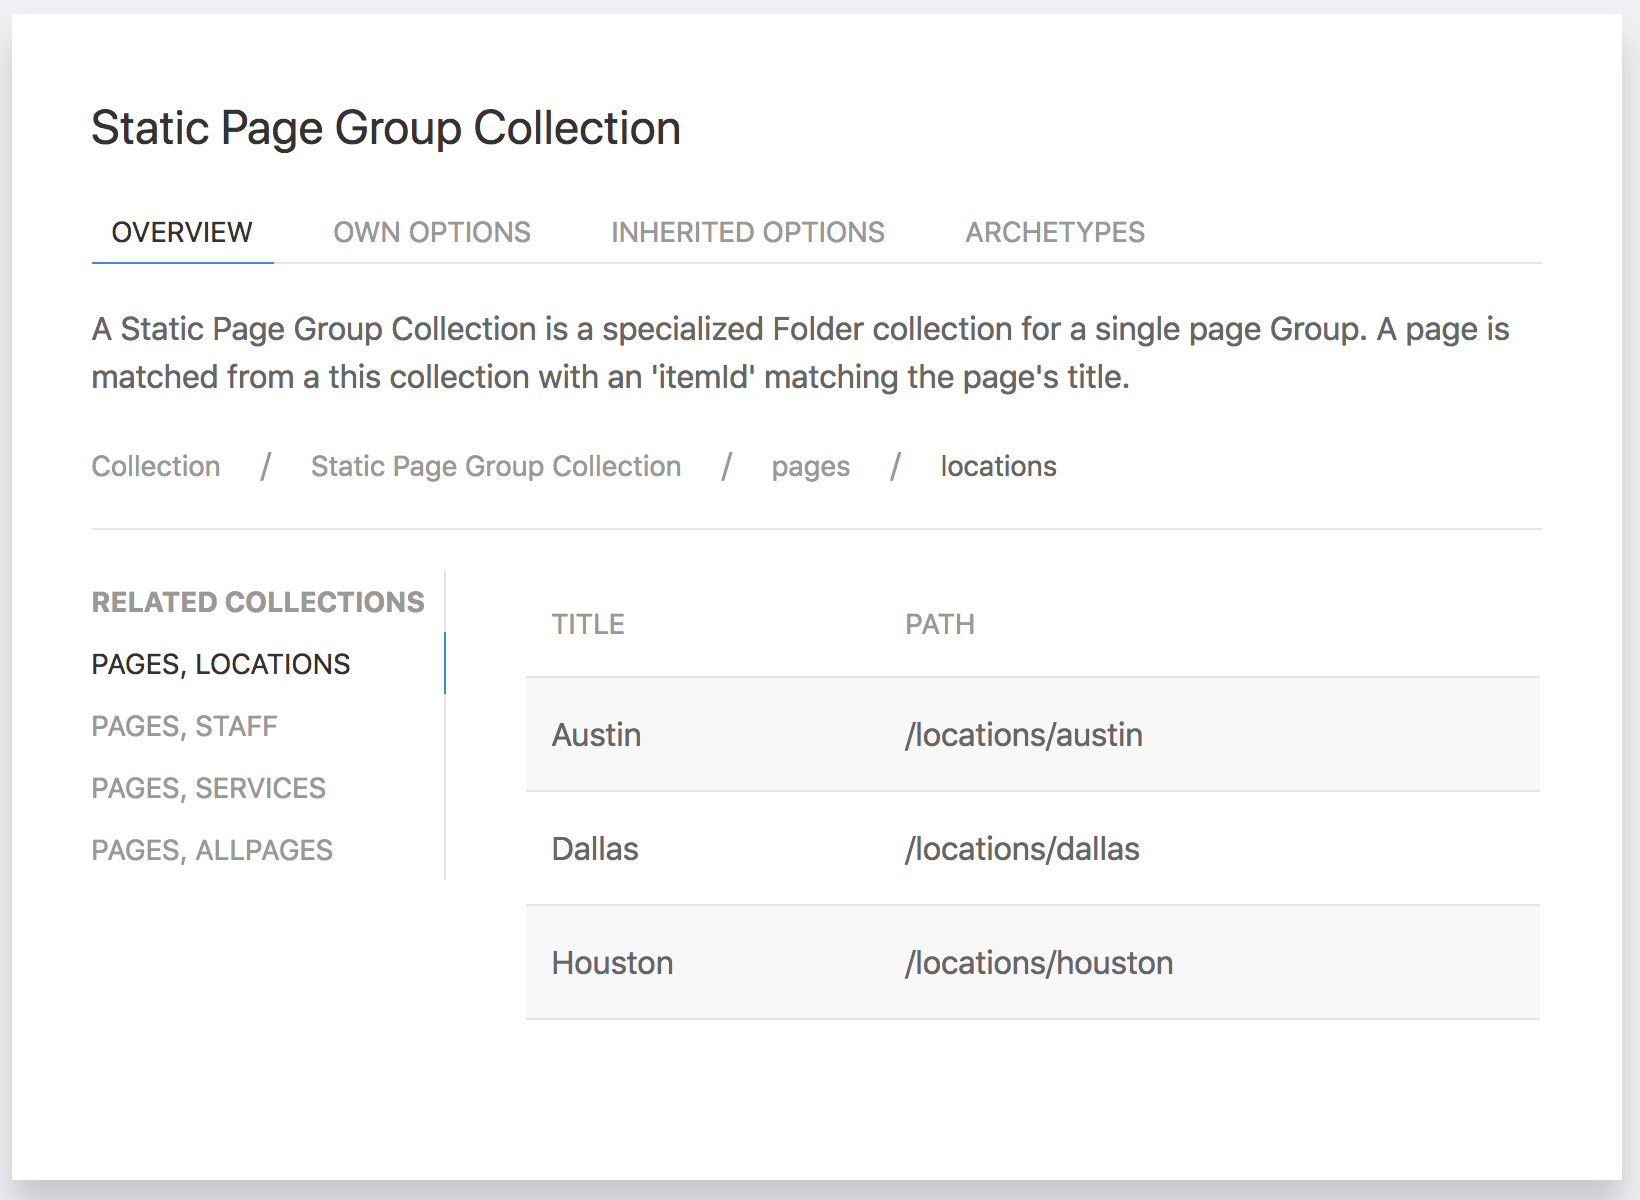Click the Related Collections heading
Image resolution: width=1640 pixels, height=1200 pixels.
click(258, 602)
